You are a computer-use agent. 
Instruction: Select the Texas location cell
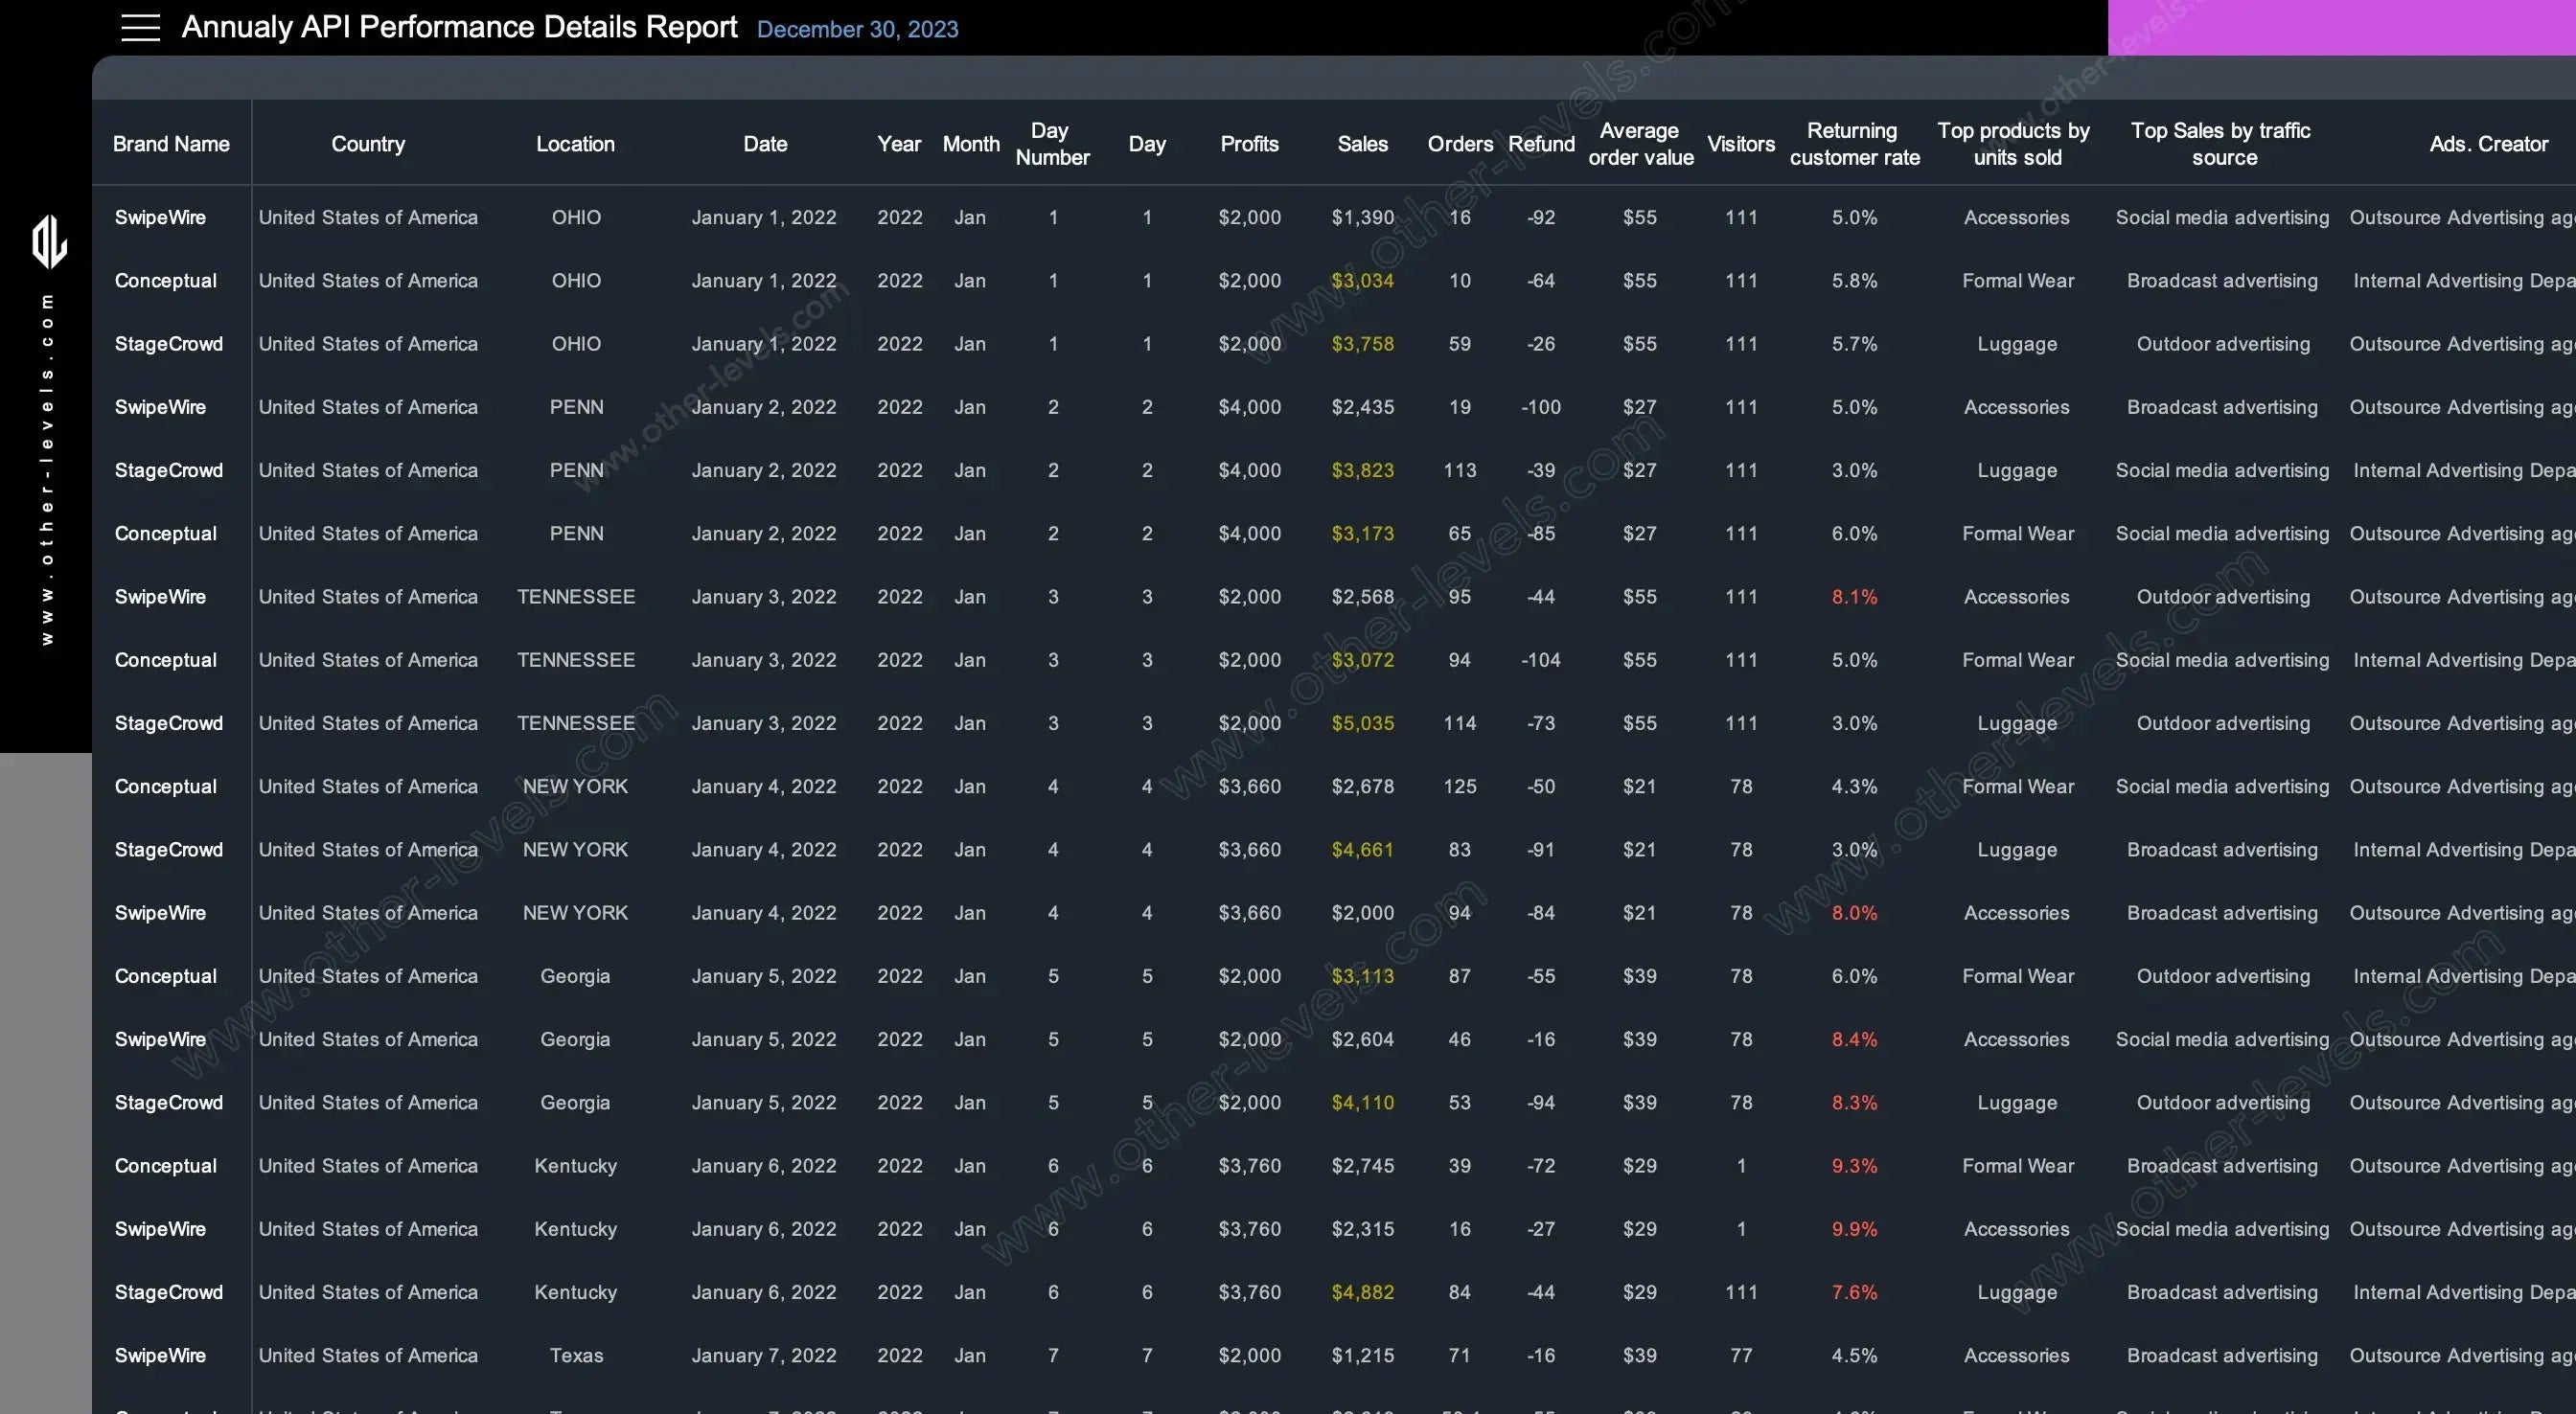pos(576,1356)
